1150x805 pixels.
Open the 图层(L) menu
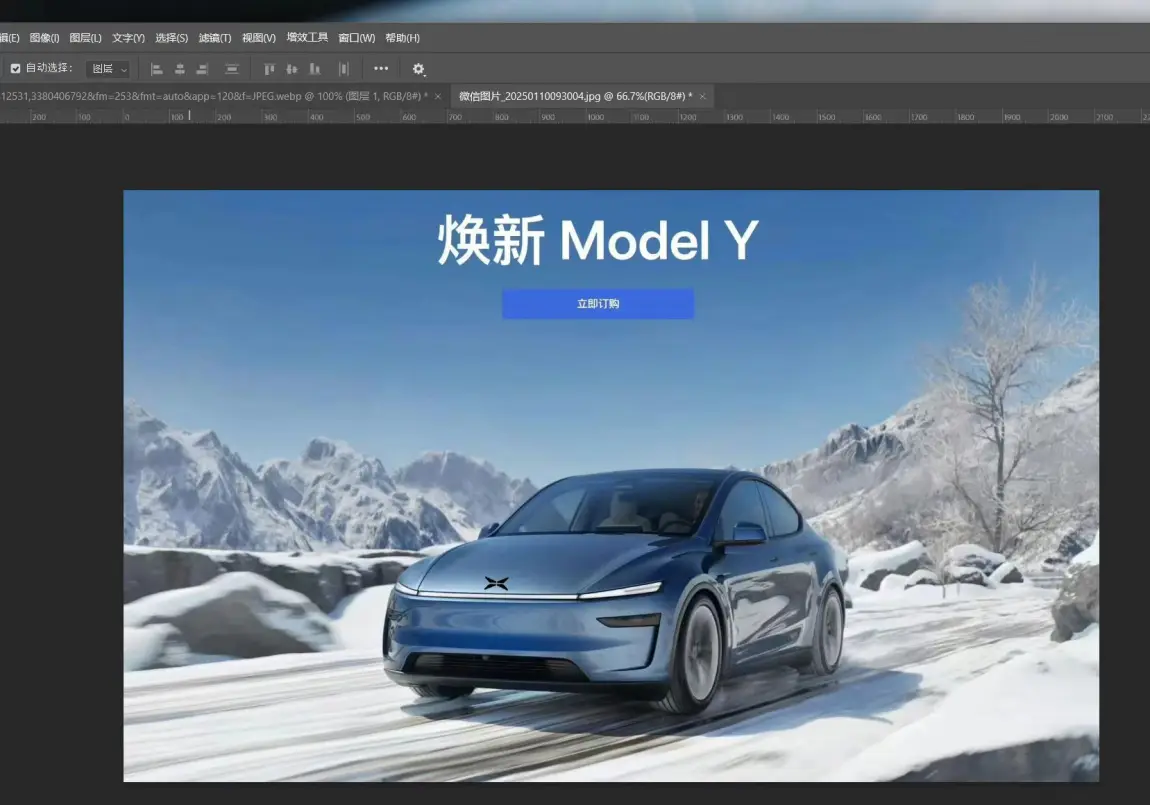85,37
